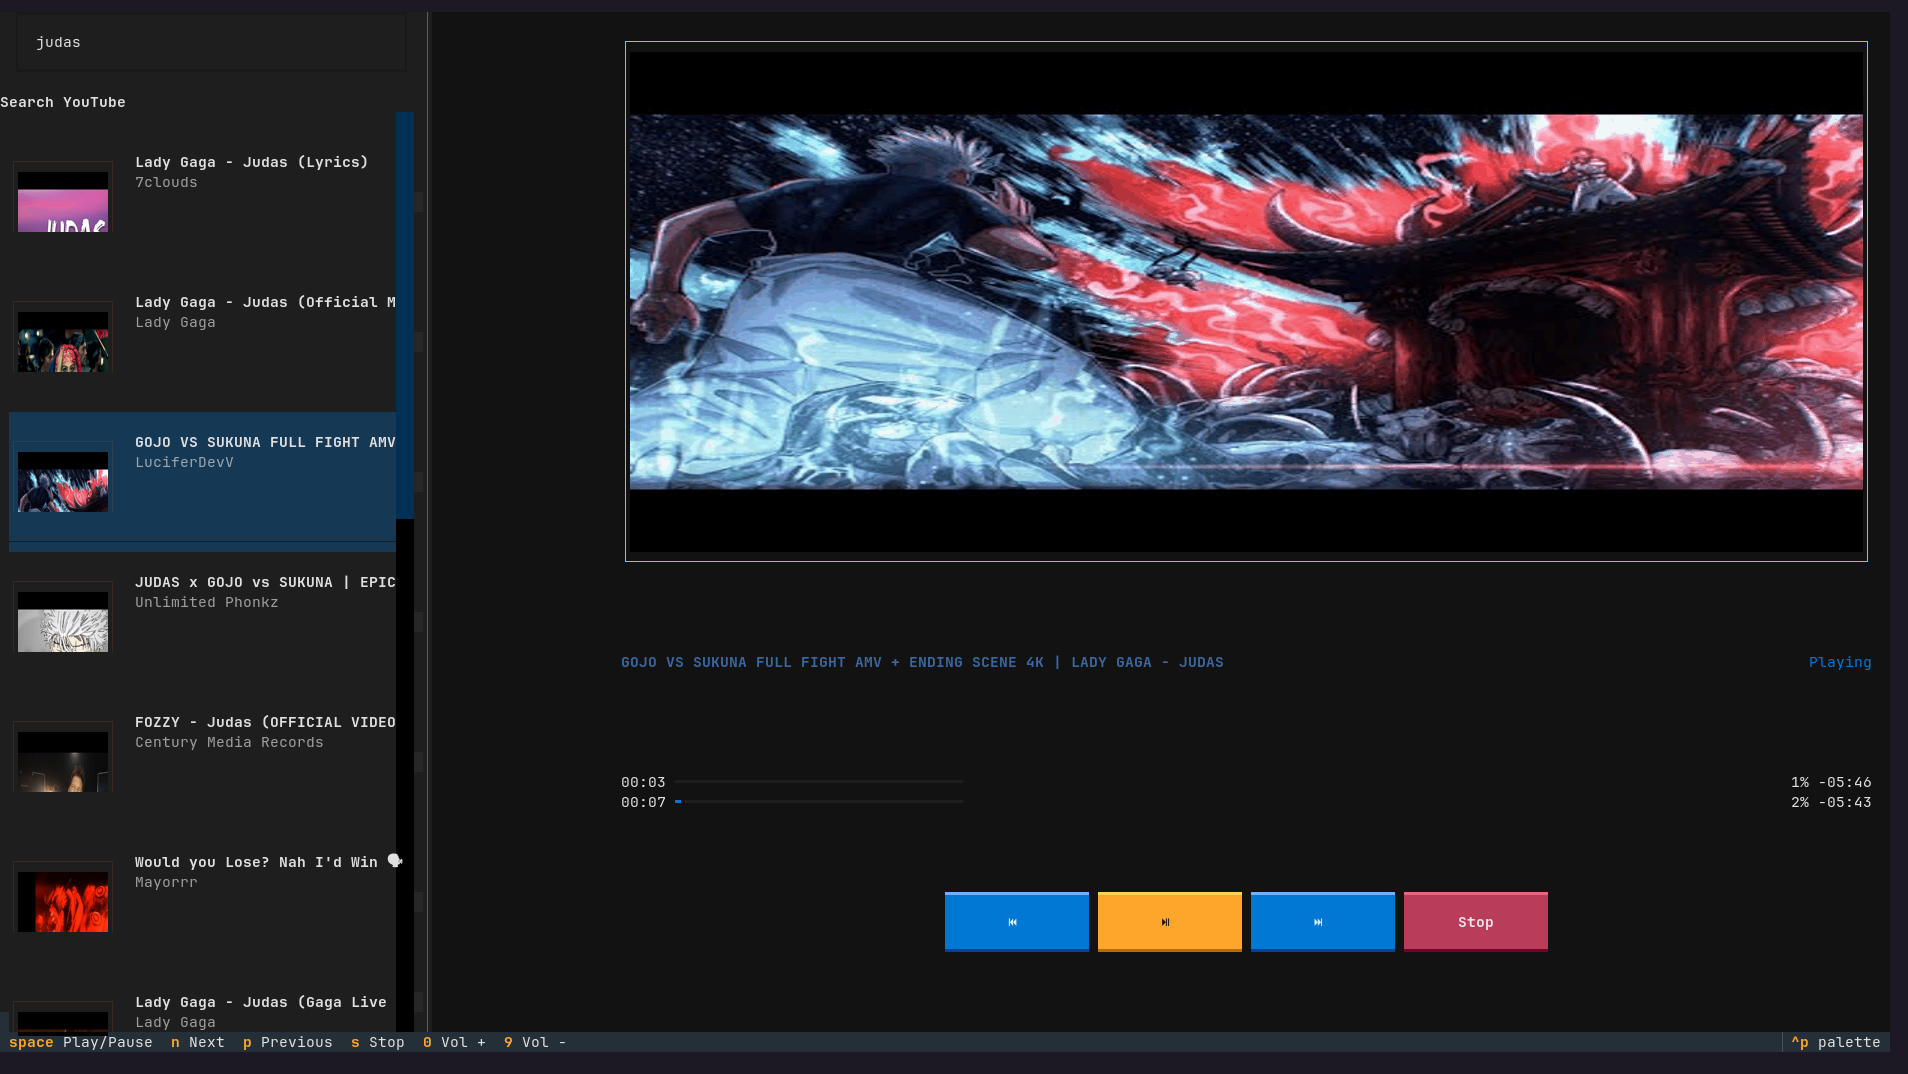Click 'p Previous' footer shortcut

pos(288,1042)
